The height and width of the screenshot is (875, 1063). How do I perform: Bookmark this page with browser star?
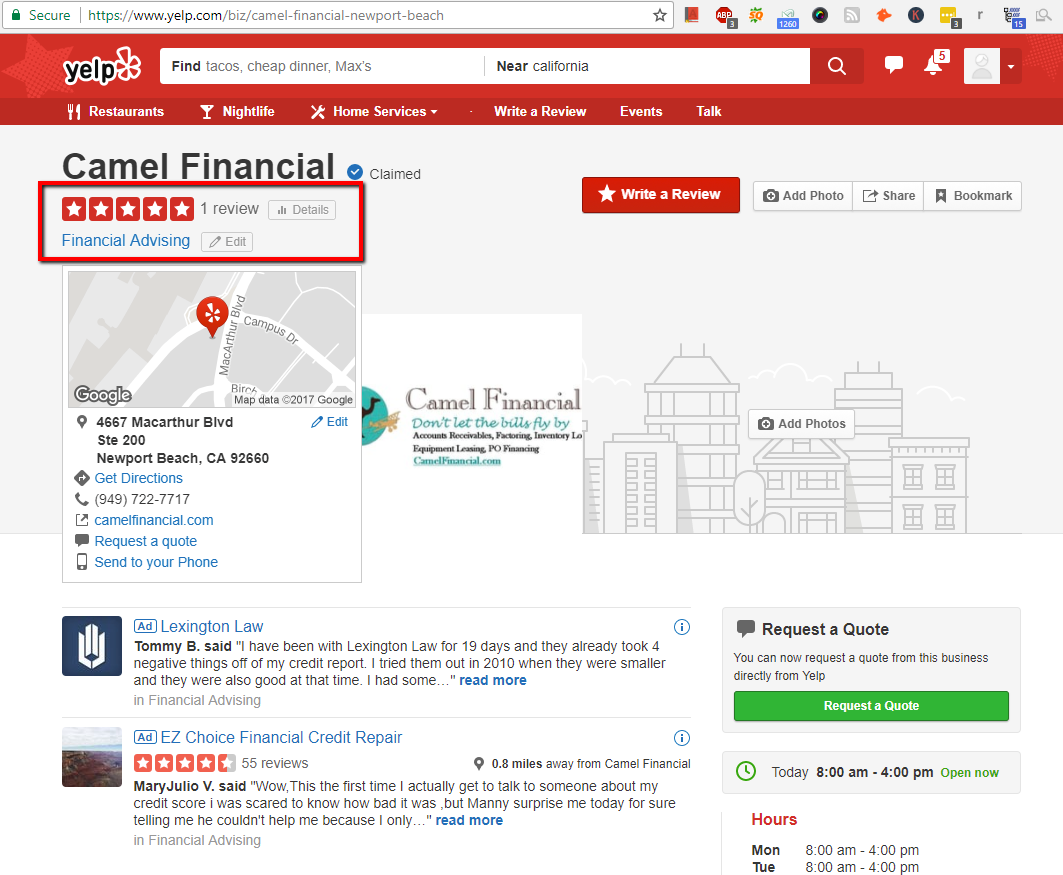coord(660,15)
